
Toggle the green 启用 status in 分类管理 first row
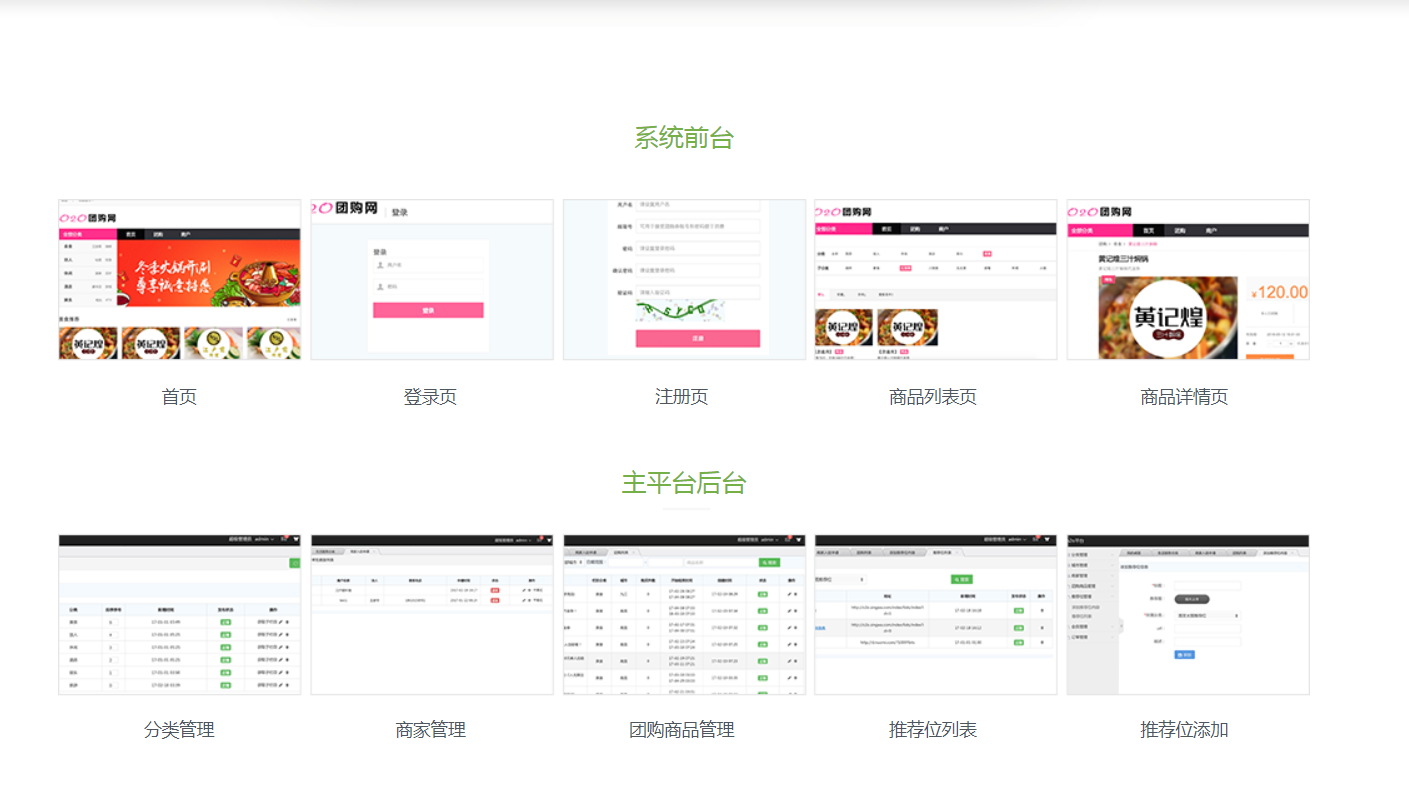tap(225, 622)
